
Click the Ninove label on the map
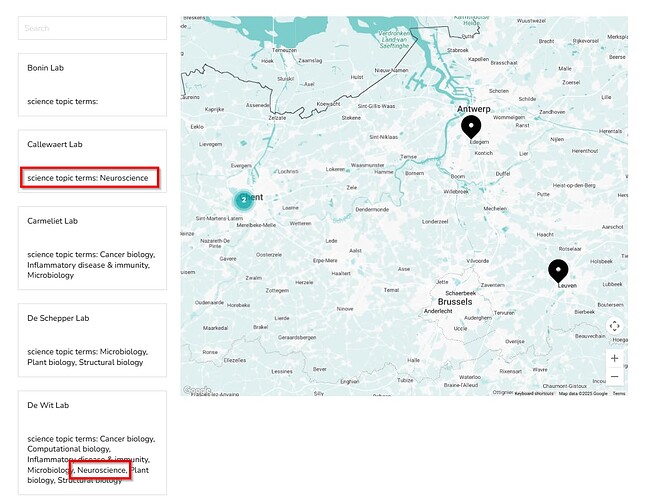(x=345, y=309)
